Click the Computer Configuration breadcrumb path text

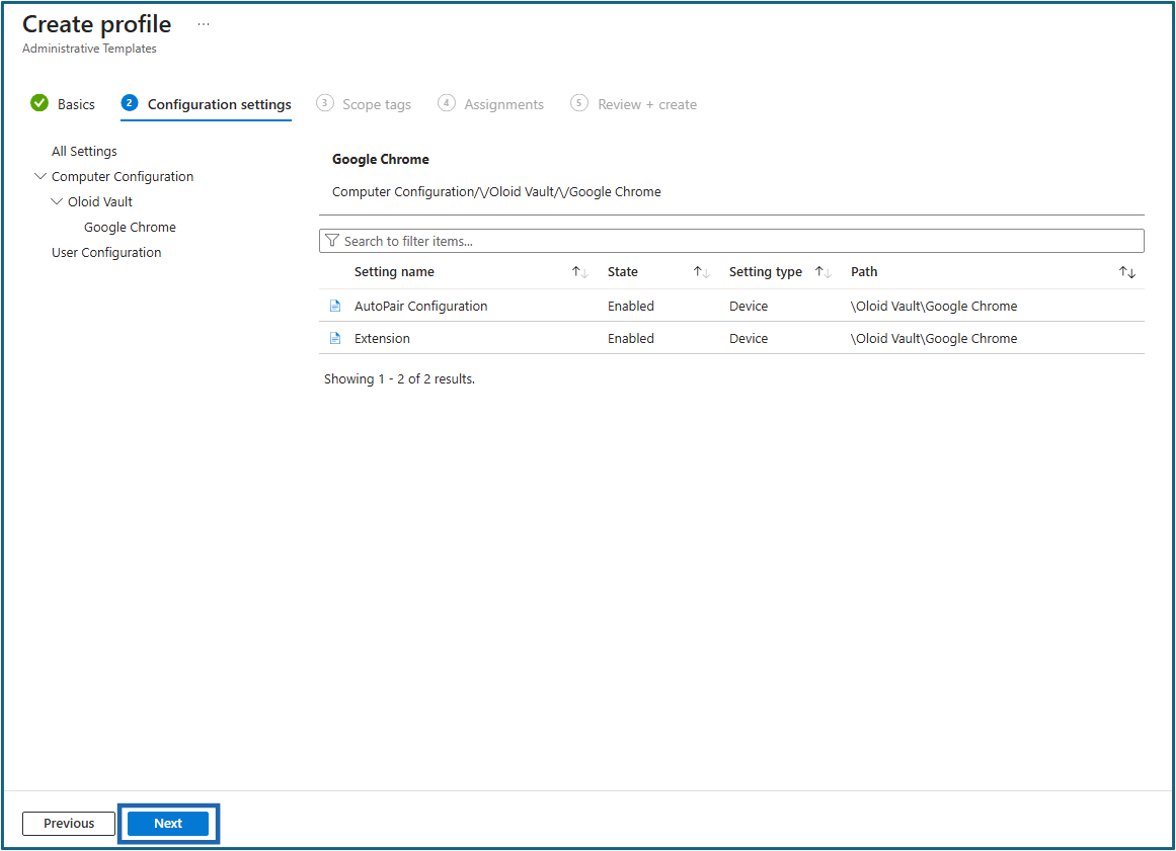tap(496, 192)
